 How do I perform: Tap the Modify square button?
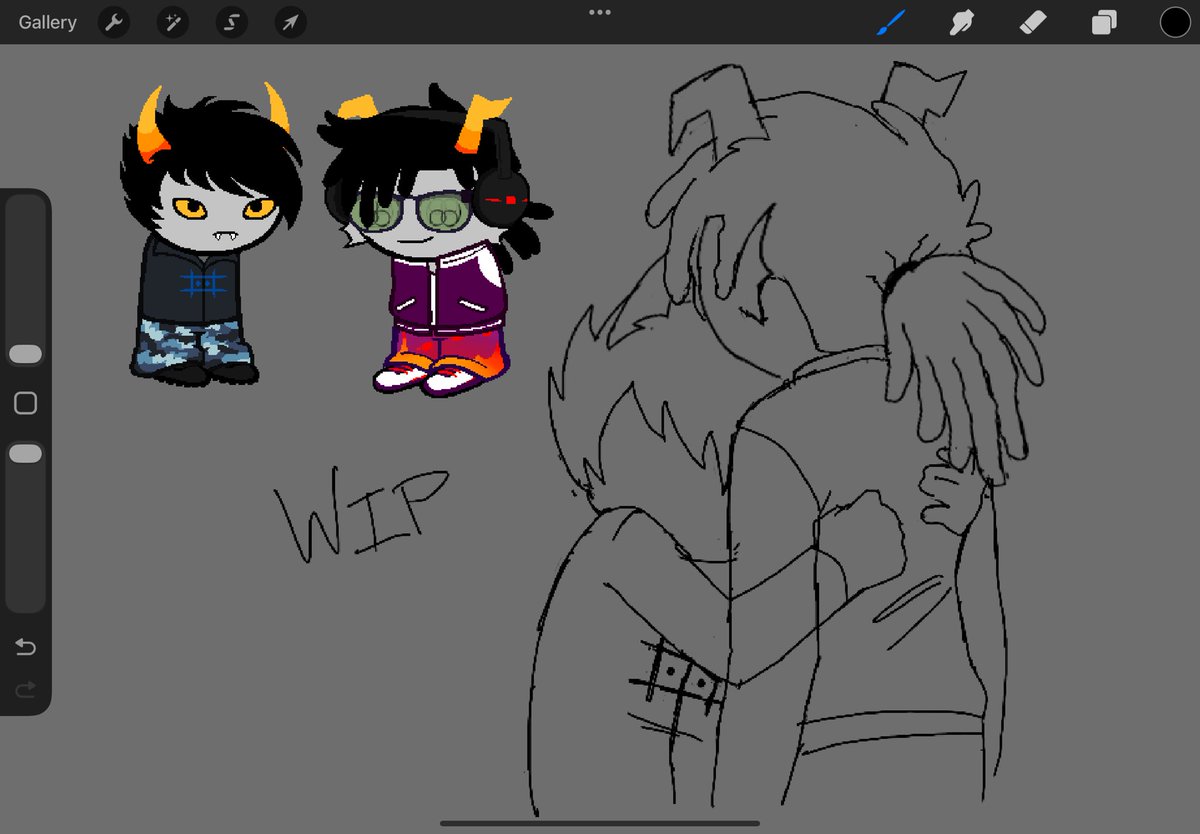(x=26, y=403)
